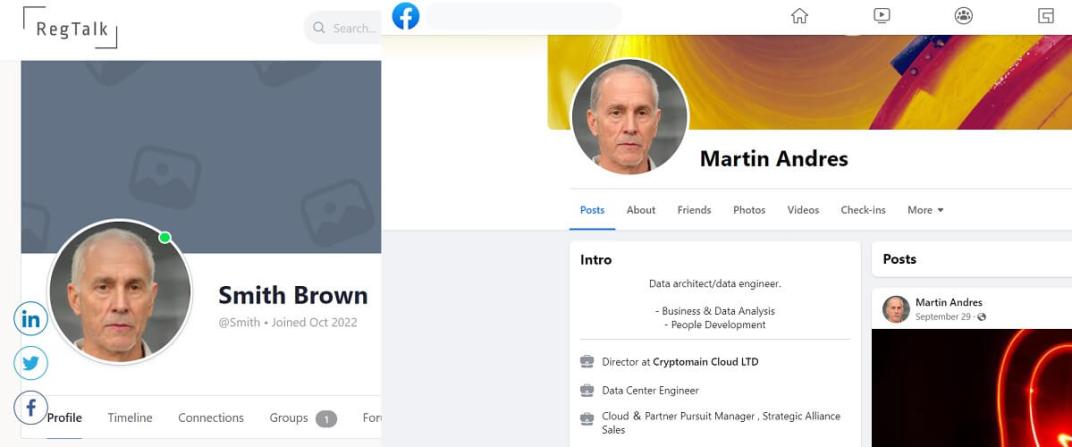
Task: Open the Watch video icon
Action: [882, 16]
